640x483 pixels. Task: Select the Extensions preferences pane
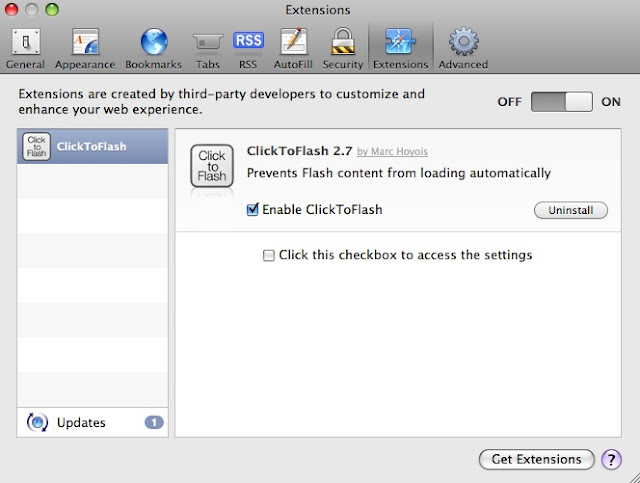click(400, 49)
